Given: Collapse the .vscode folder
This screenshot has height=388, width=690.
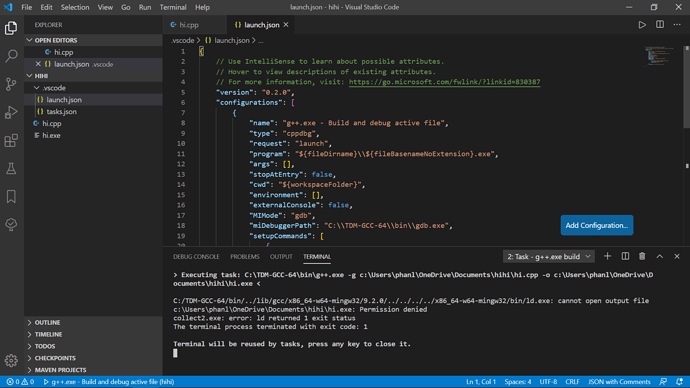Looking at the screenshot, I should [93, 88].
